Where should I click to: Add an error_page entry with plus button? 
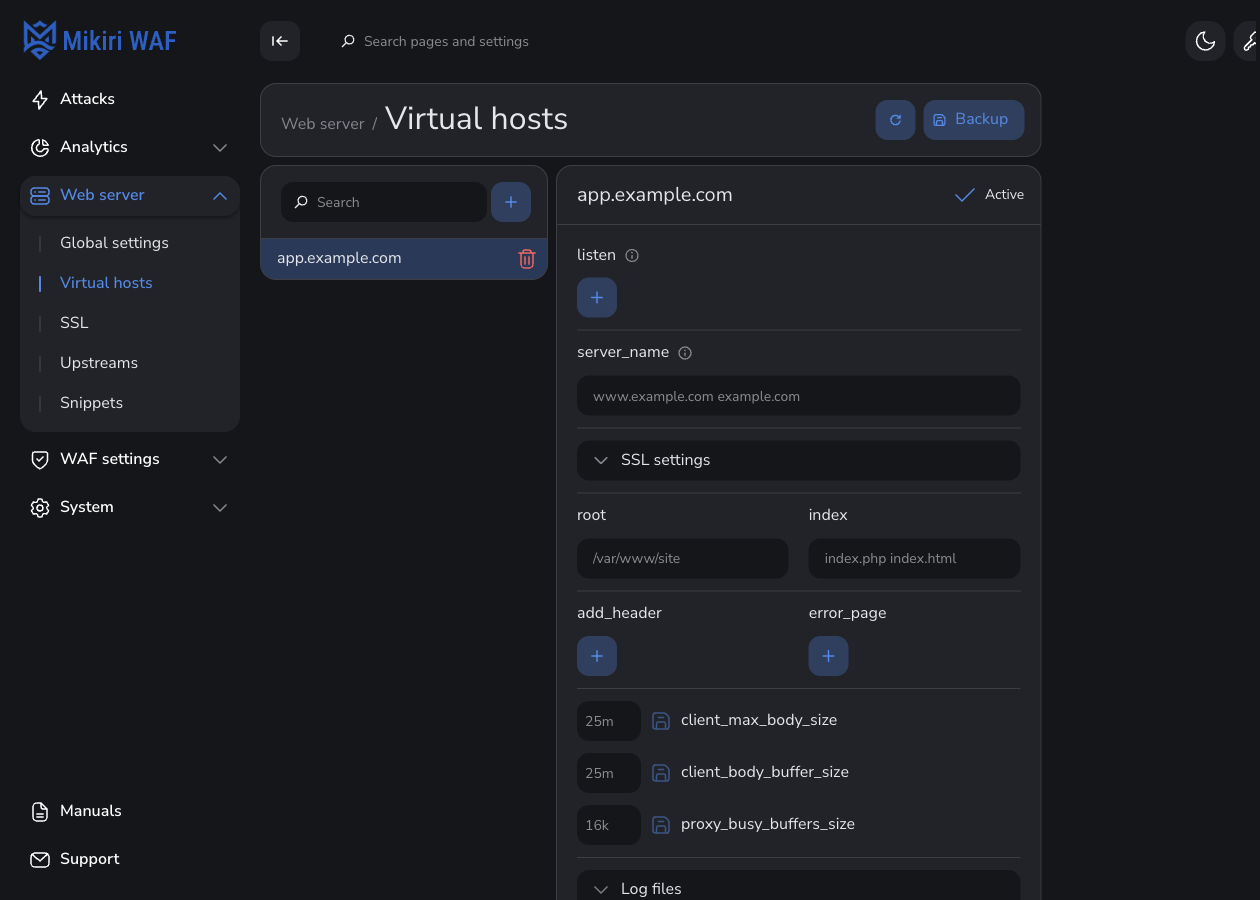tap(829, 656)
